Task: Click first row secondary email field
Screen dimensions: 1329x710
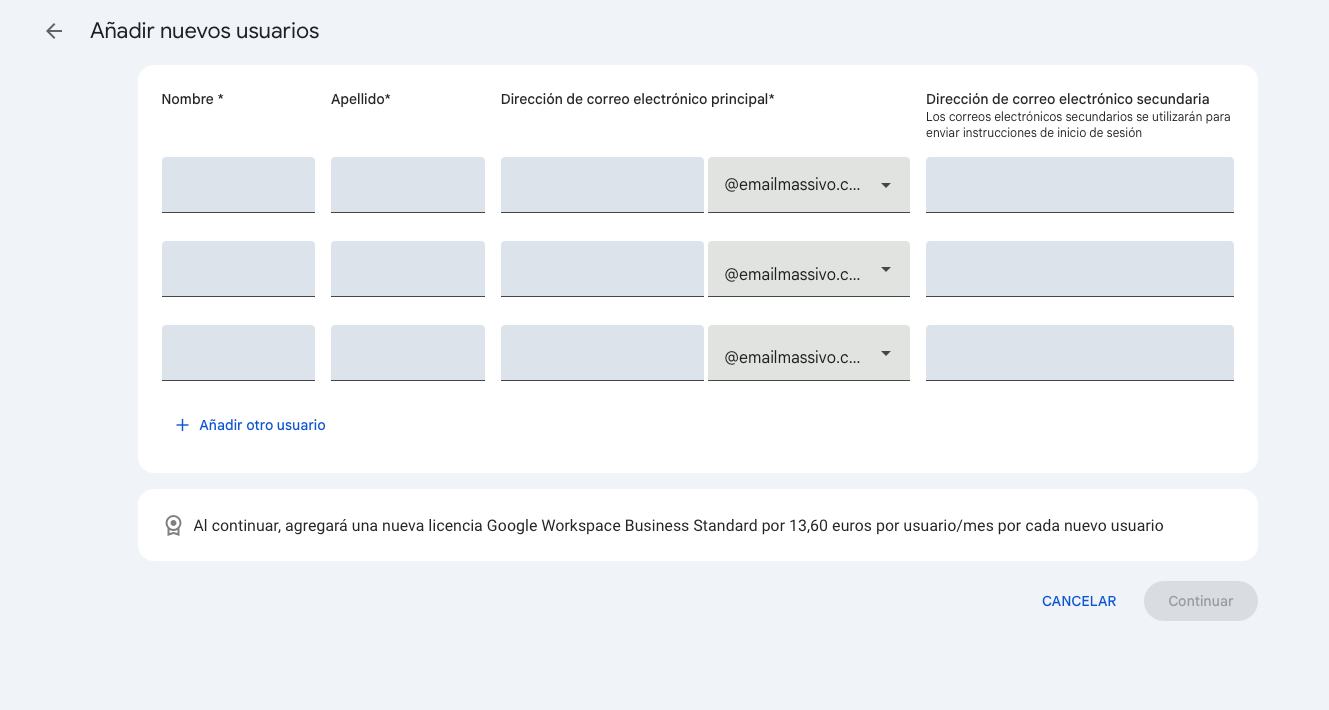Action: click(x=1079, y=185)
